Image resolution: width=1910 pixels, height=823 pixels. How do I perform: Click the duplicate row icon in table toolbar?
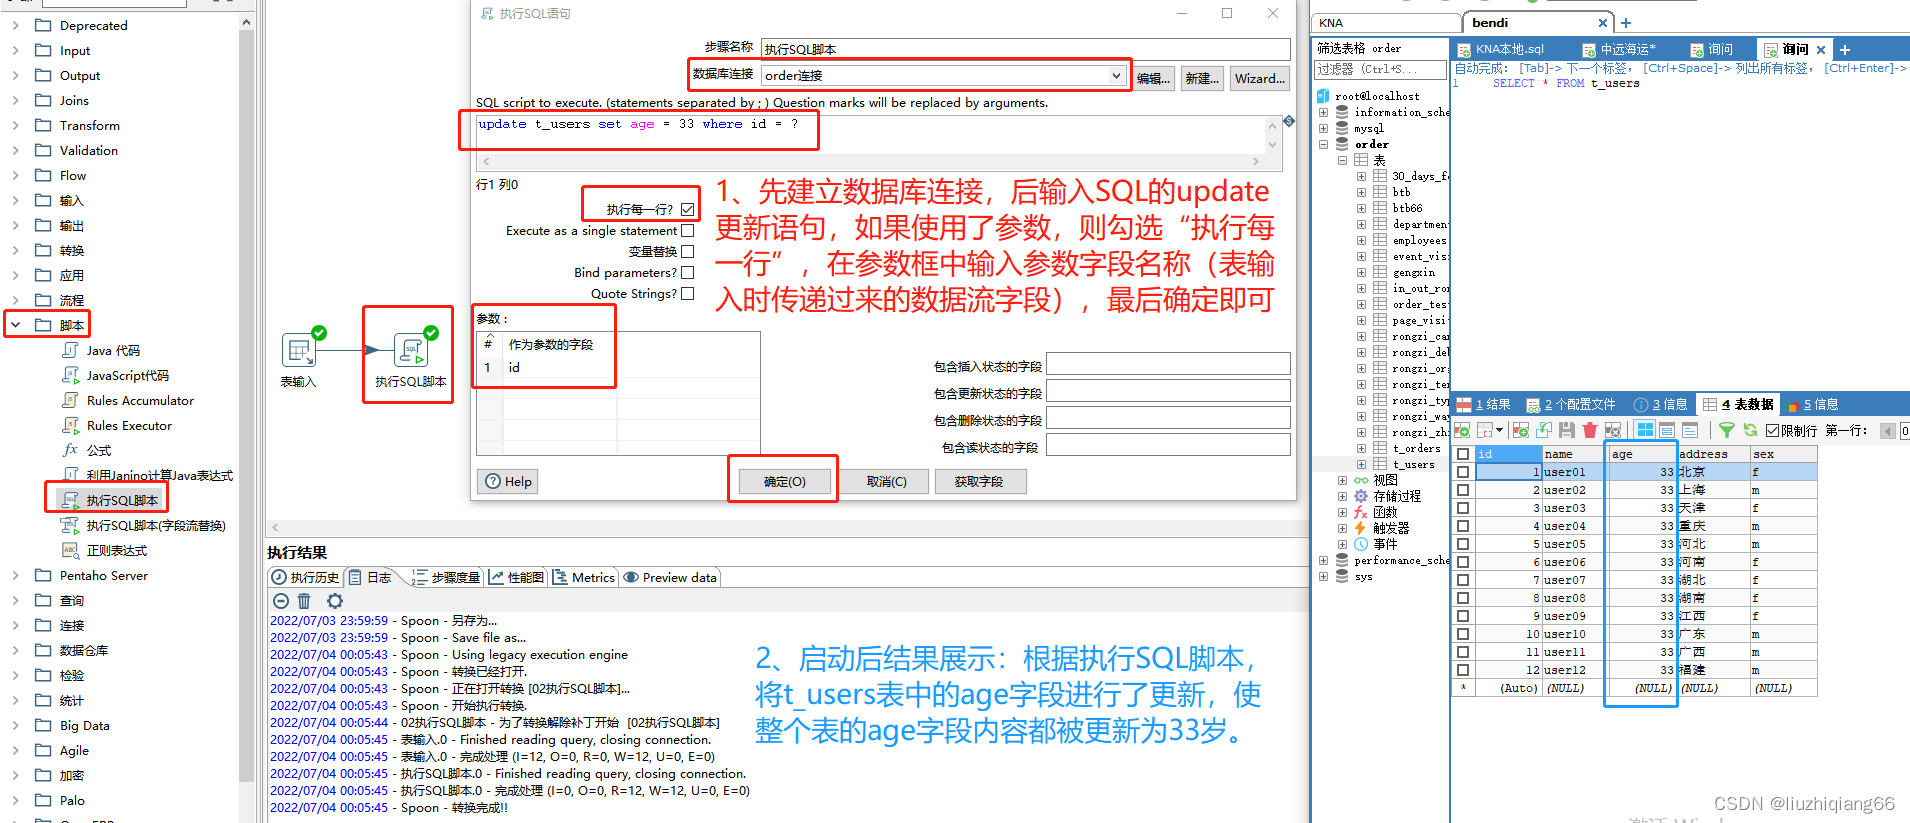1544,430
